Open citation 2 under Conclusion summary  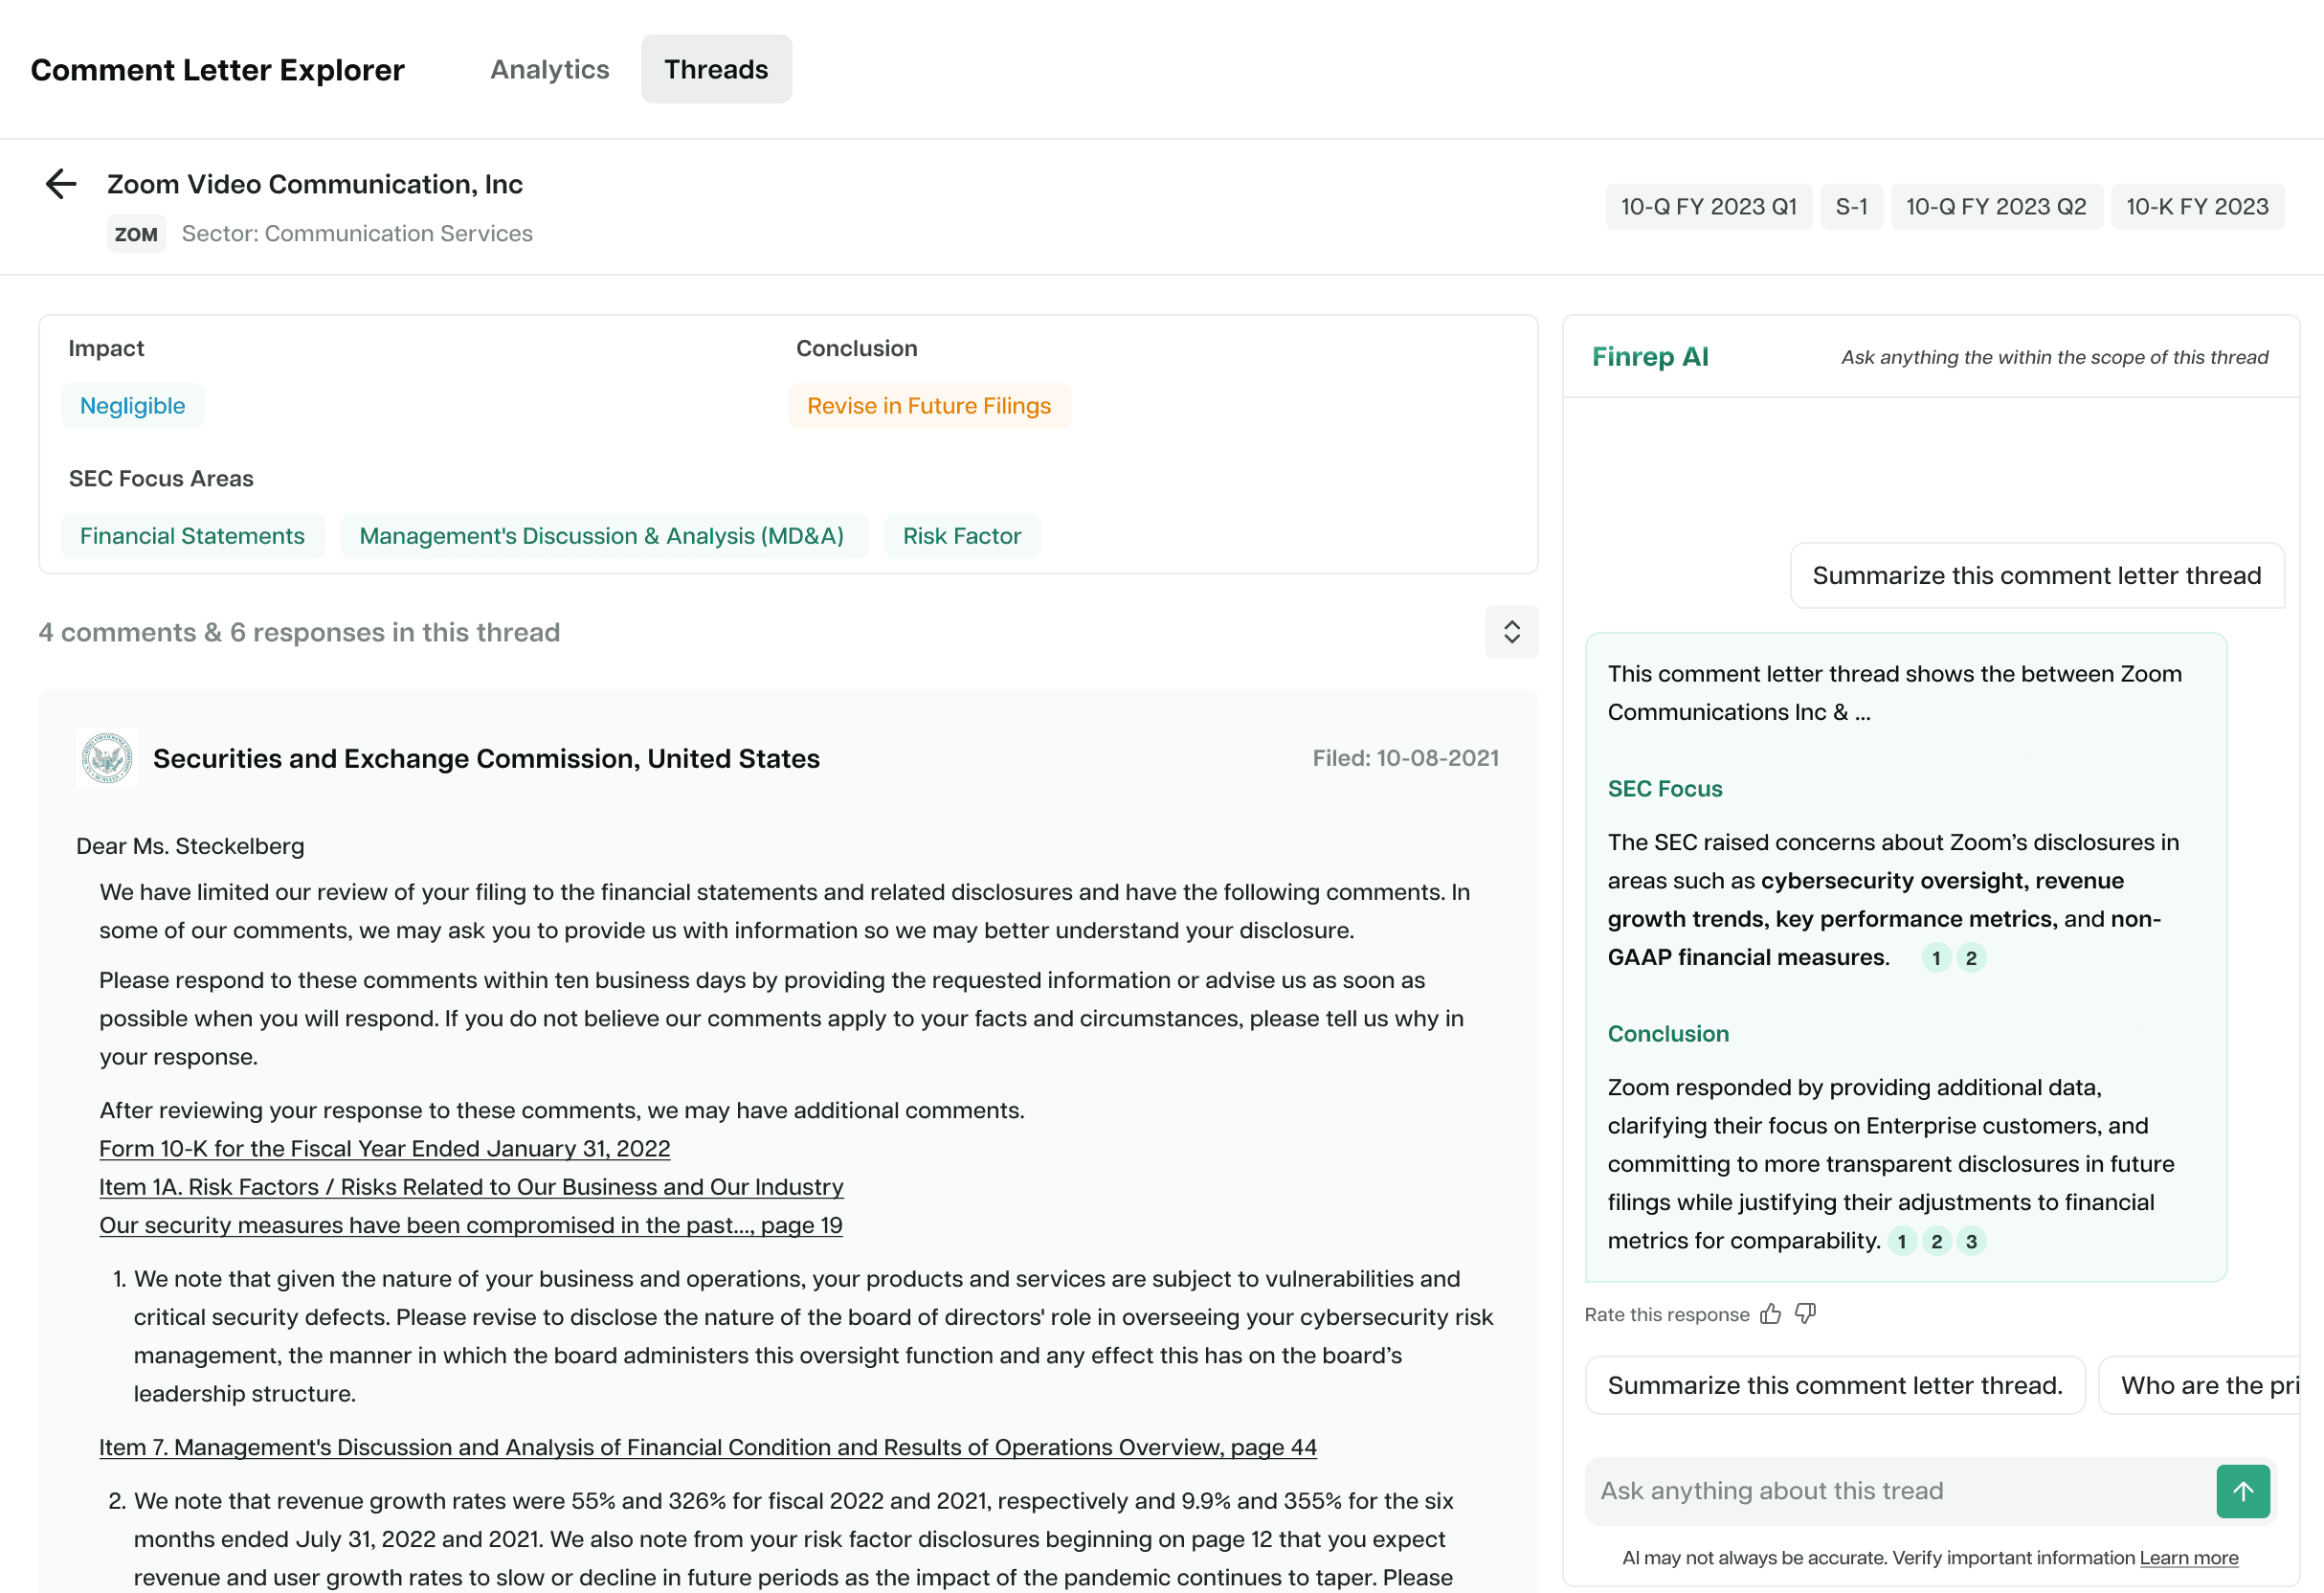pos(1937,1241)
